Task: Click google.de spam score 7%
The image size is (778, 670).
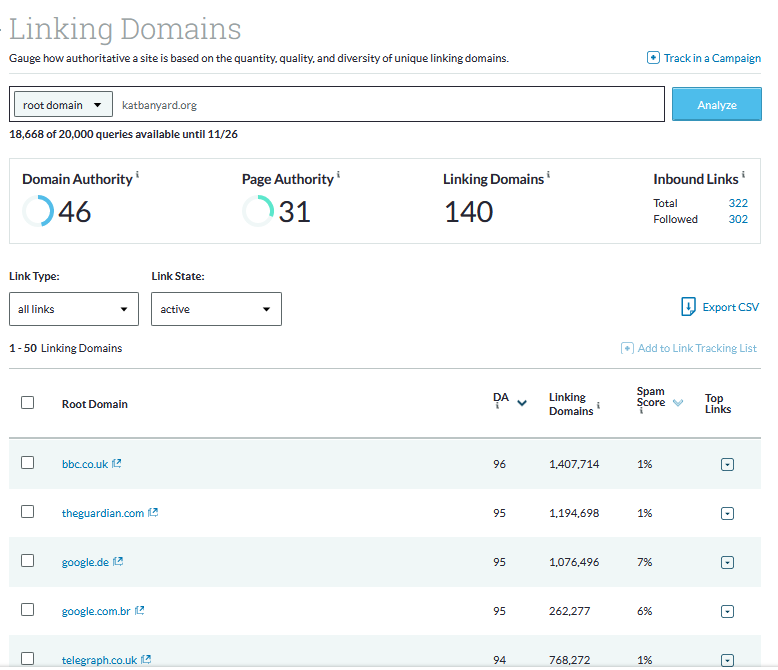Action: [x=645, y=562]
